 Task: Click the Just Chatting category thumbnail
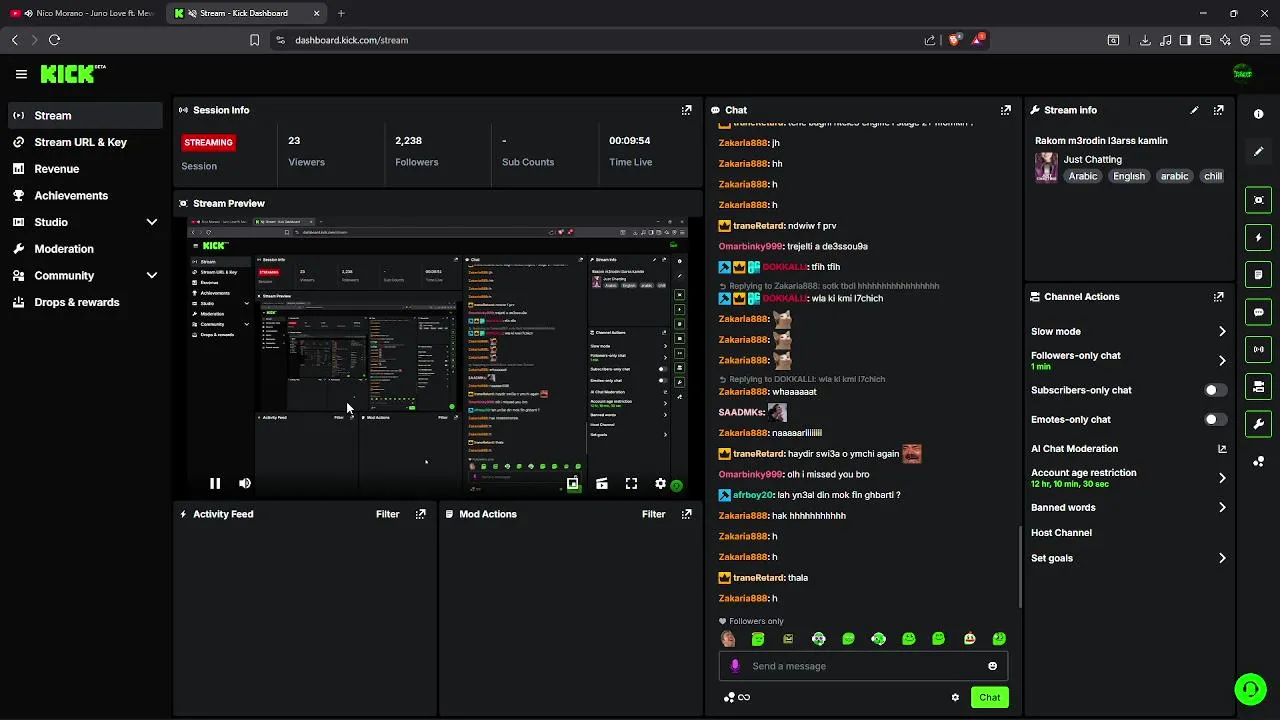click(x=1046, y=167)
